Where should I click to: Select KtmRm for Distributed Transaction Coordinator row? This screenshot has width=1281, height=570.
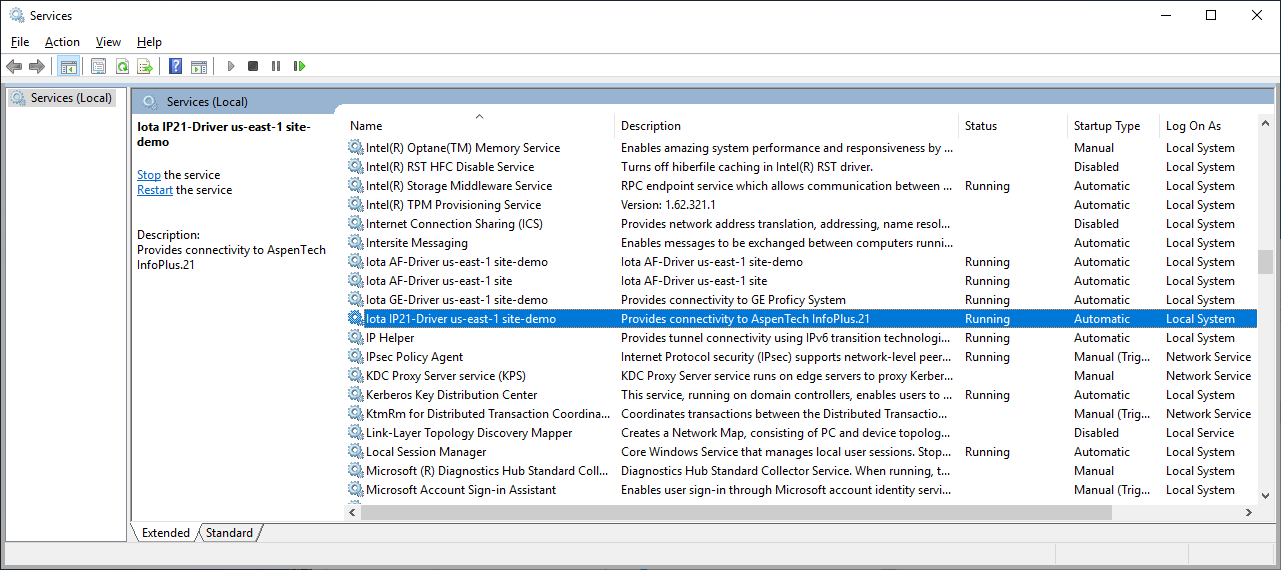800,414
